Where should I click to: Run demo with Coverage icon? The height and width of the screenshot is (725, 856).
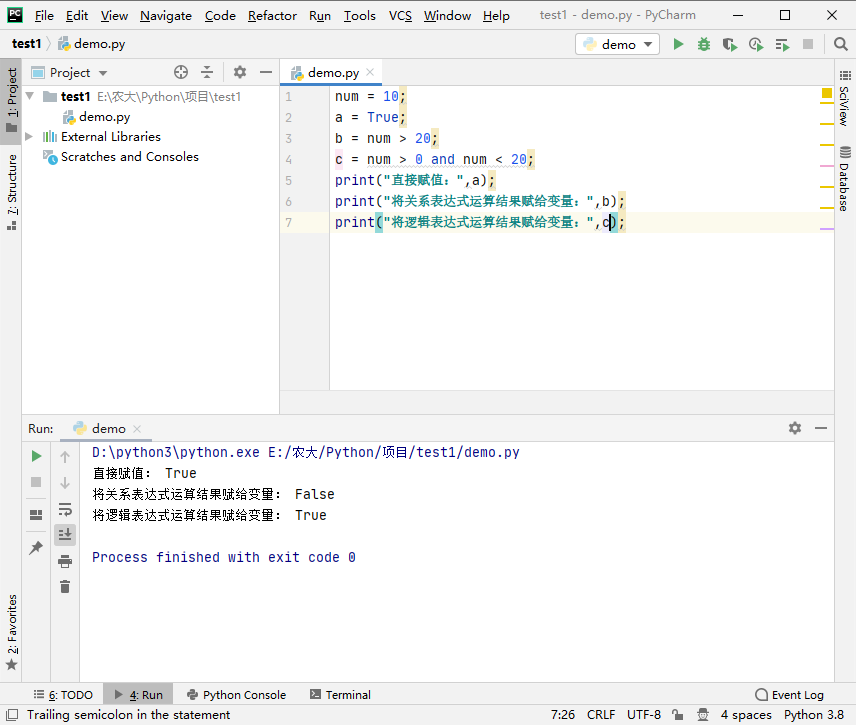730,44
